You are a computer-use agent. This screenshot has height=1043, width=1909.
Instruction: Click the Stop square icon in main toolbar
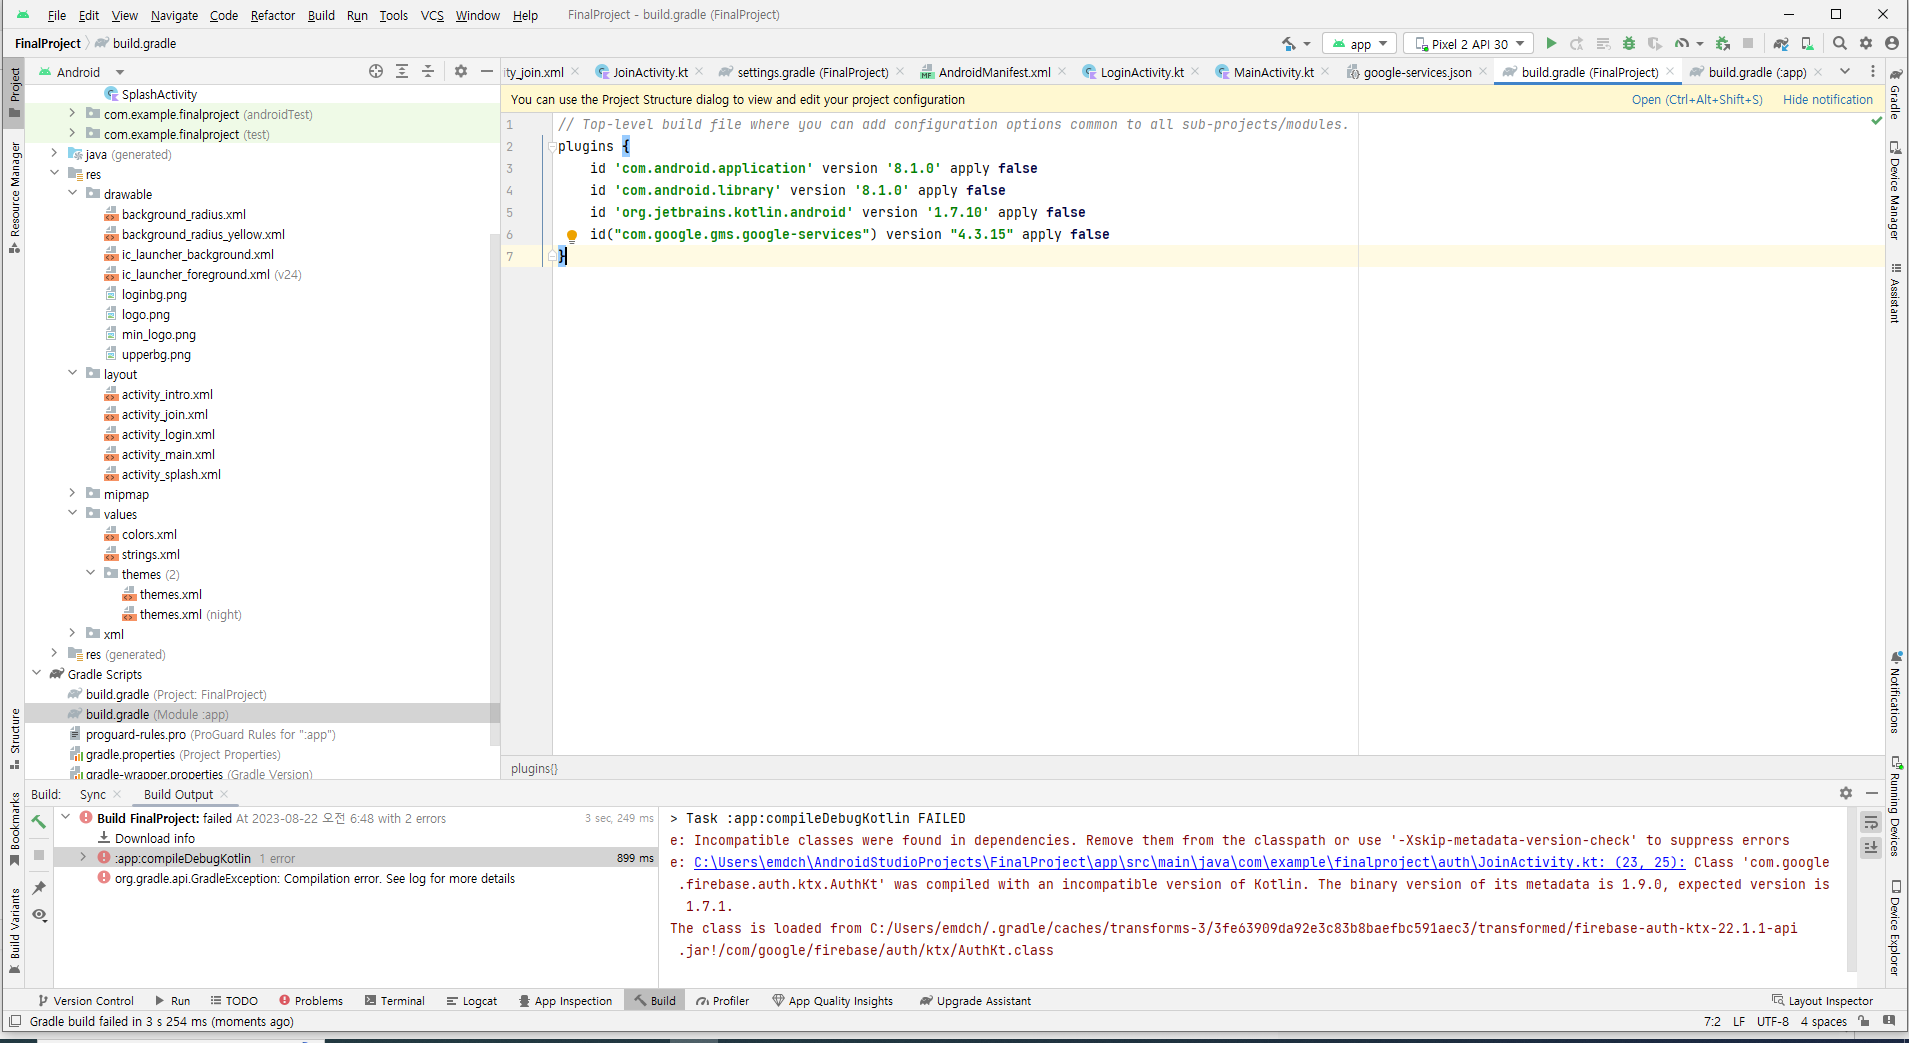(1748, 44)
